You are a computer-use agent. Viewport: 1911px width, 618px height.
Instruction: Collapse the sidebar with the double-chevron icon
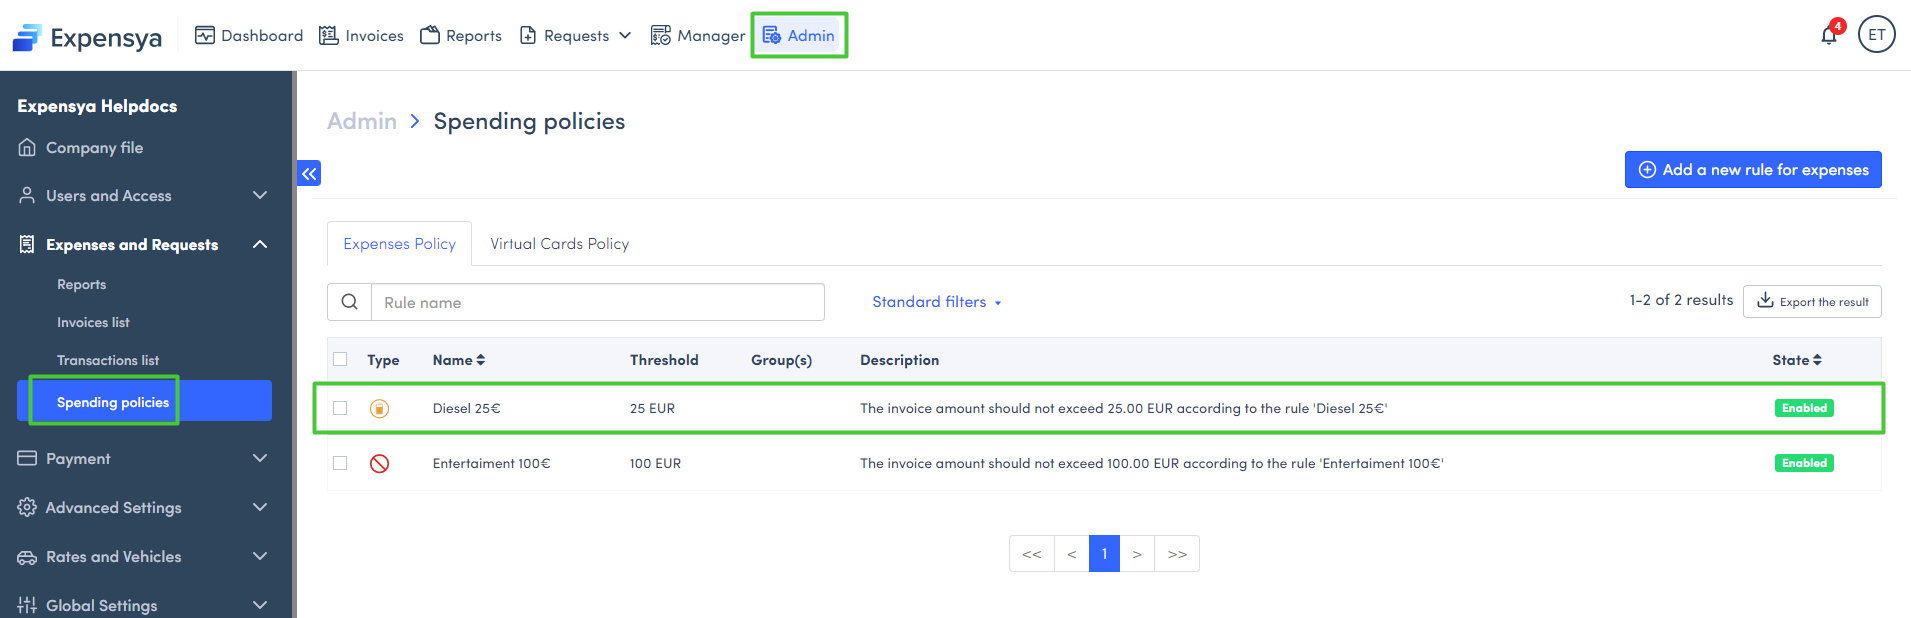click(309, 174)
